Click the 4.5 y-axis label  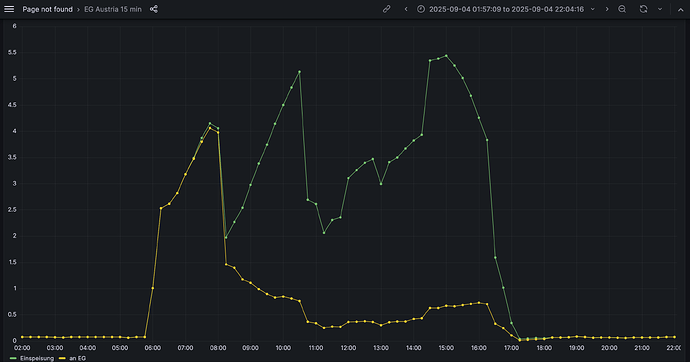[x=12, y=105]
